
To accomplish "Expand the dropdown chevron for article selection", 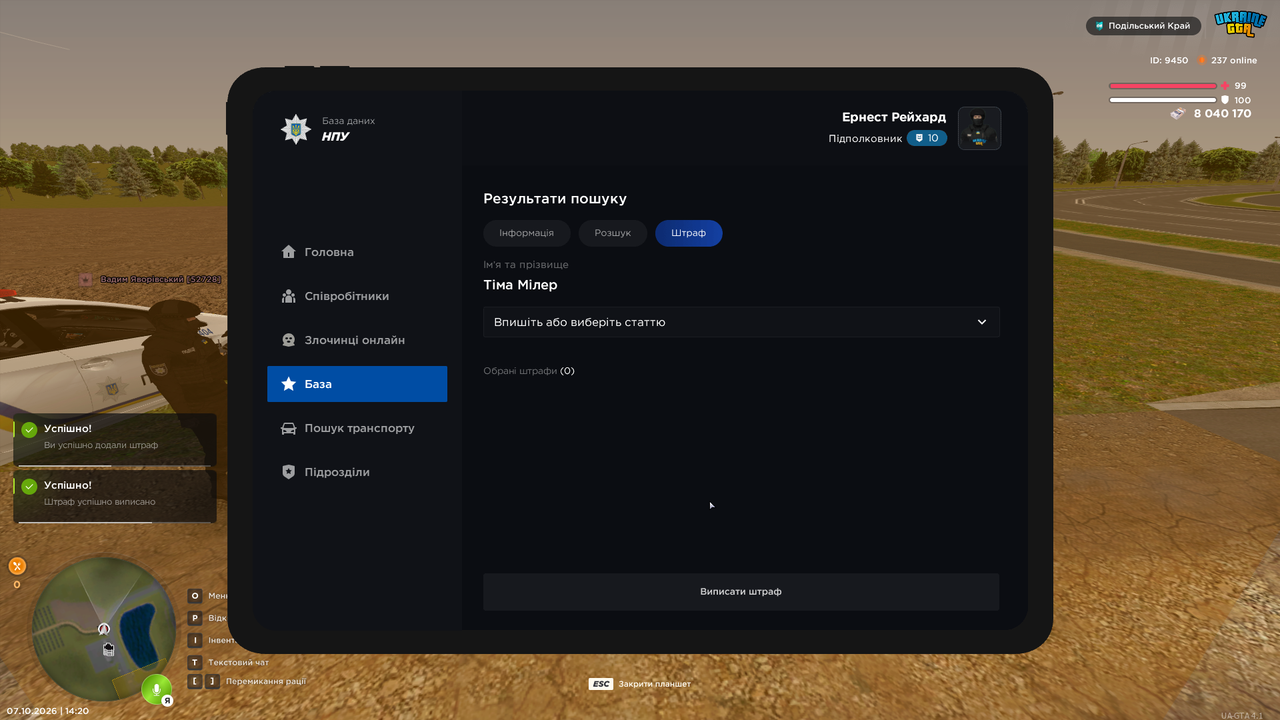I will pyautogui.click(x=982, y=322).
